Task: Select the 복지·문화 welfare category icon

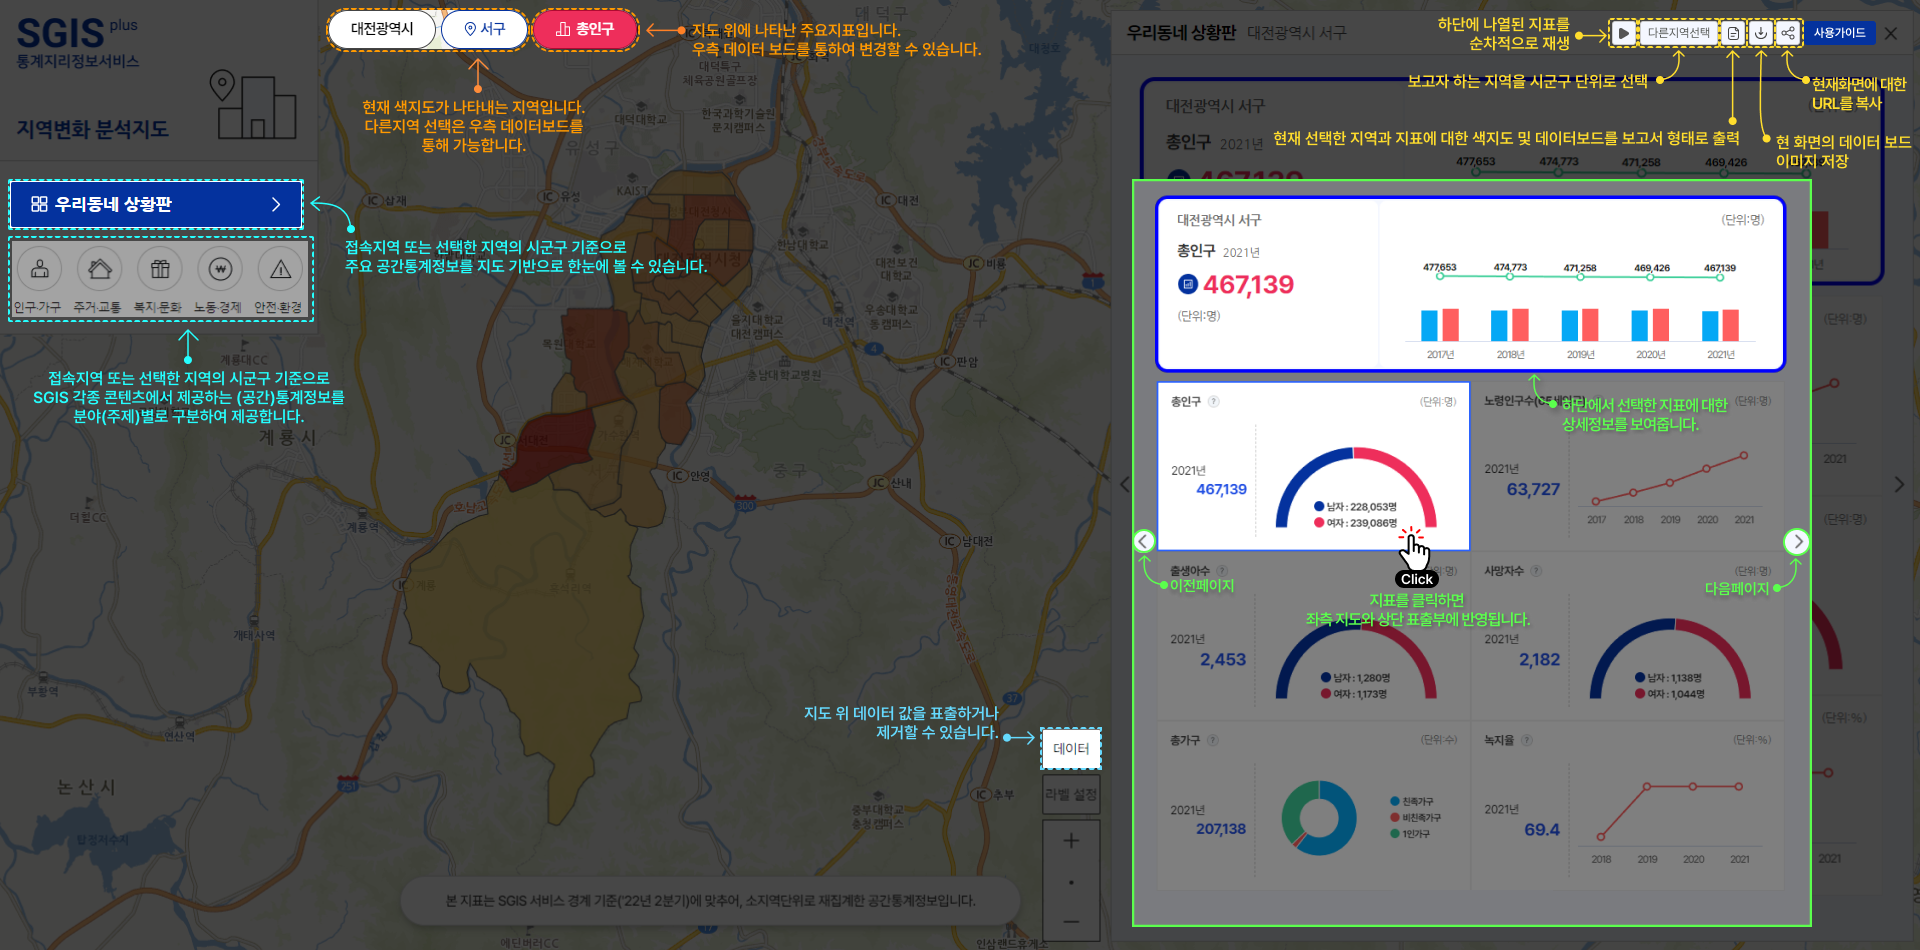Action: coord(160,269)
